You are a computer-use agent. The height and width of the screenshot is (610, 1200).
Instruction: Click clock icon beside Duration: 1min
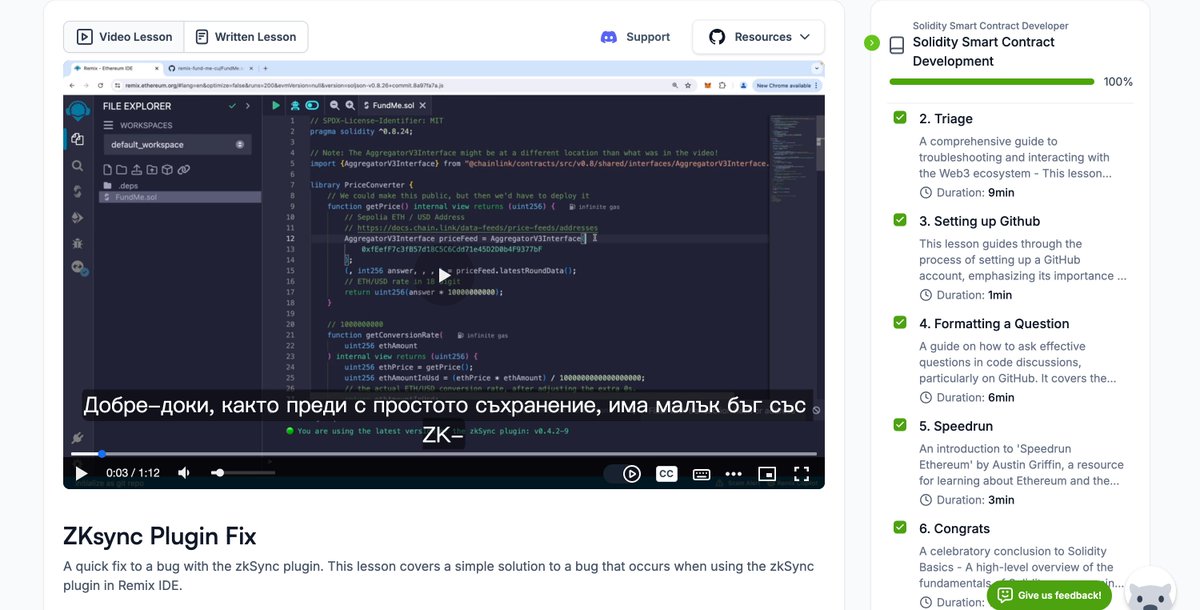pyautogui.click(x=926, y=295)
